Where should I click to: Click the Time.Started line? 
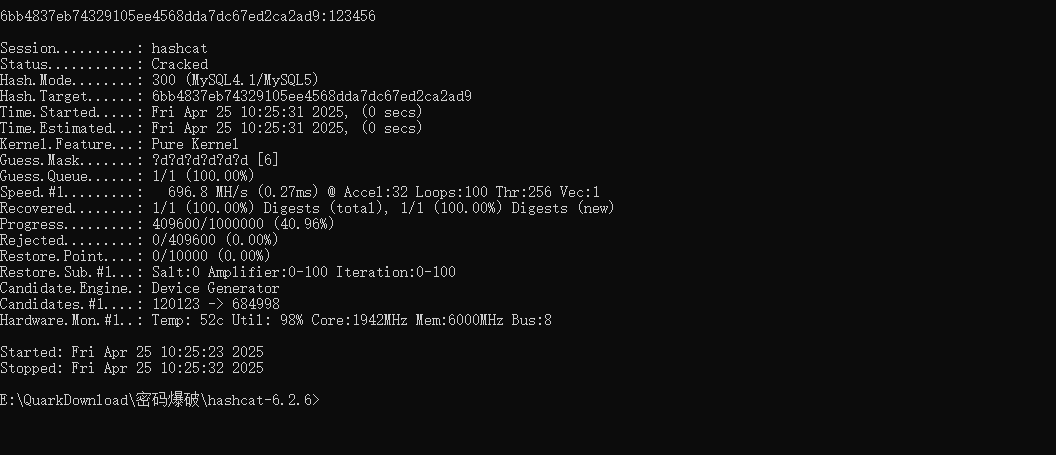[x=211, y=112]
